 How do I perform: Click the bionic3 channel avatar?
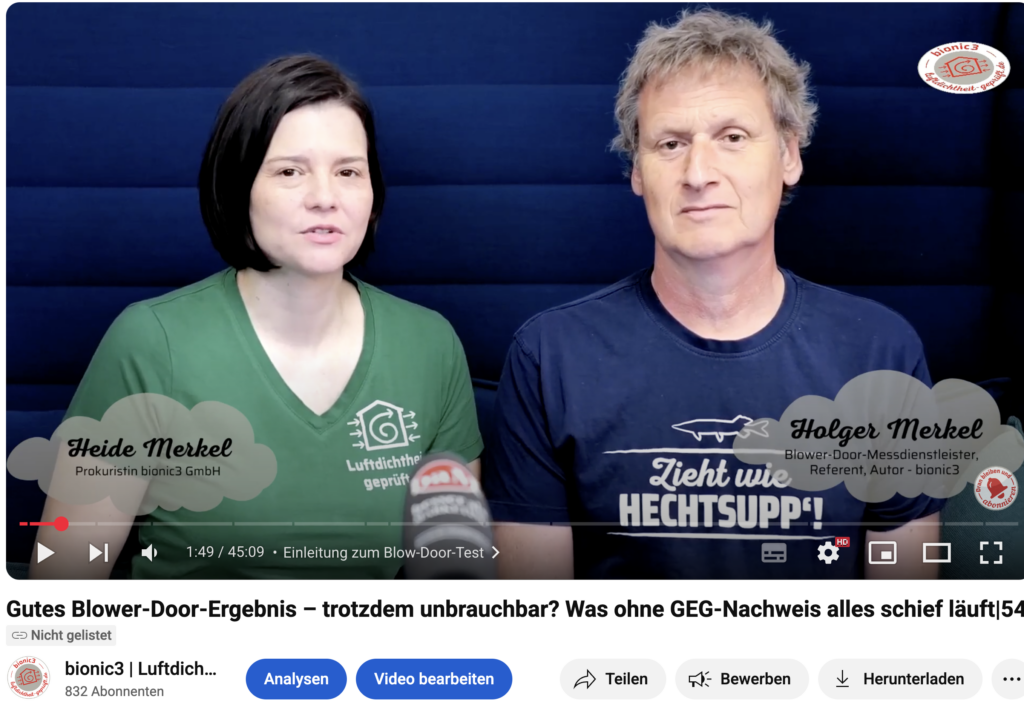[28, 679]
